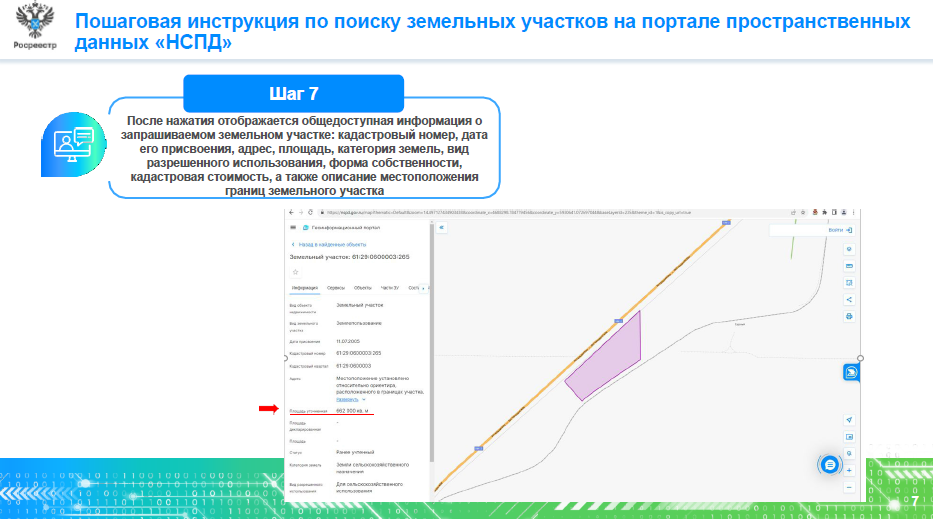This screenshot has width=933, height=519.
Task: Open the map layers button
Action: click(849, 249)
